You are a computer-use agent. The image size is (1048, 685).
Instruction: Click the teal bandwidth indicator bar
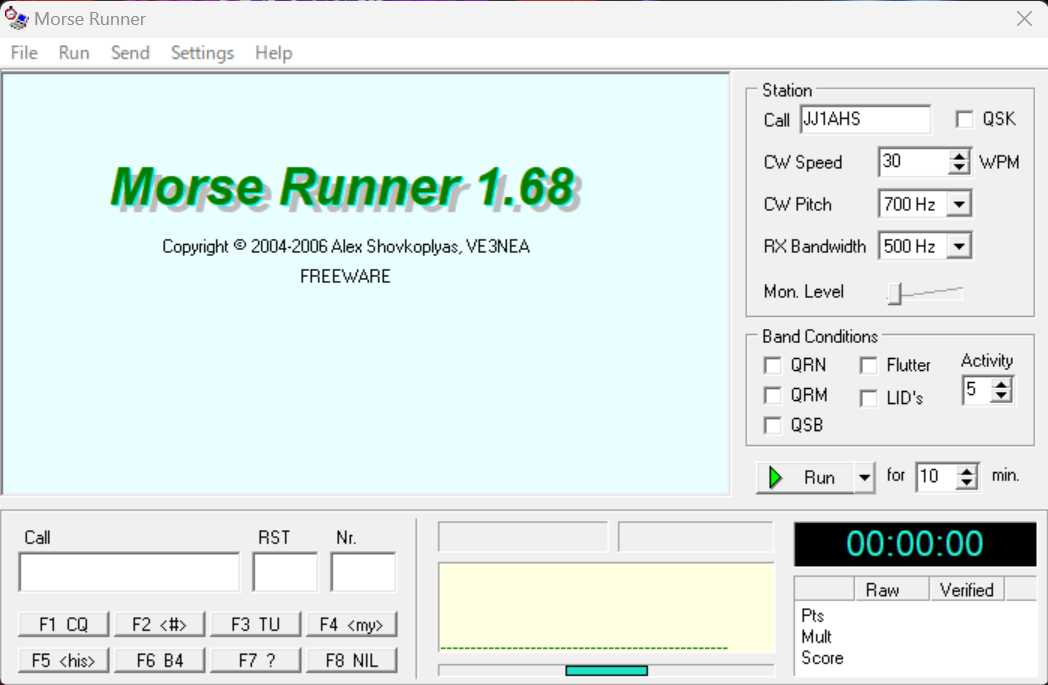pos(606,670)
